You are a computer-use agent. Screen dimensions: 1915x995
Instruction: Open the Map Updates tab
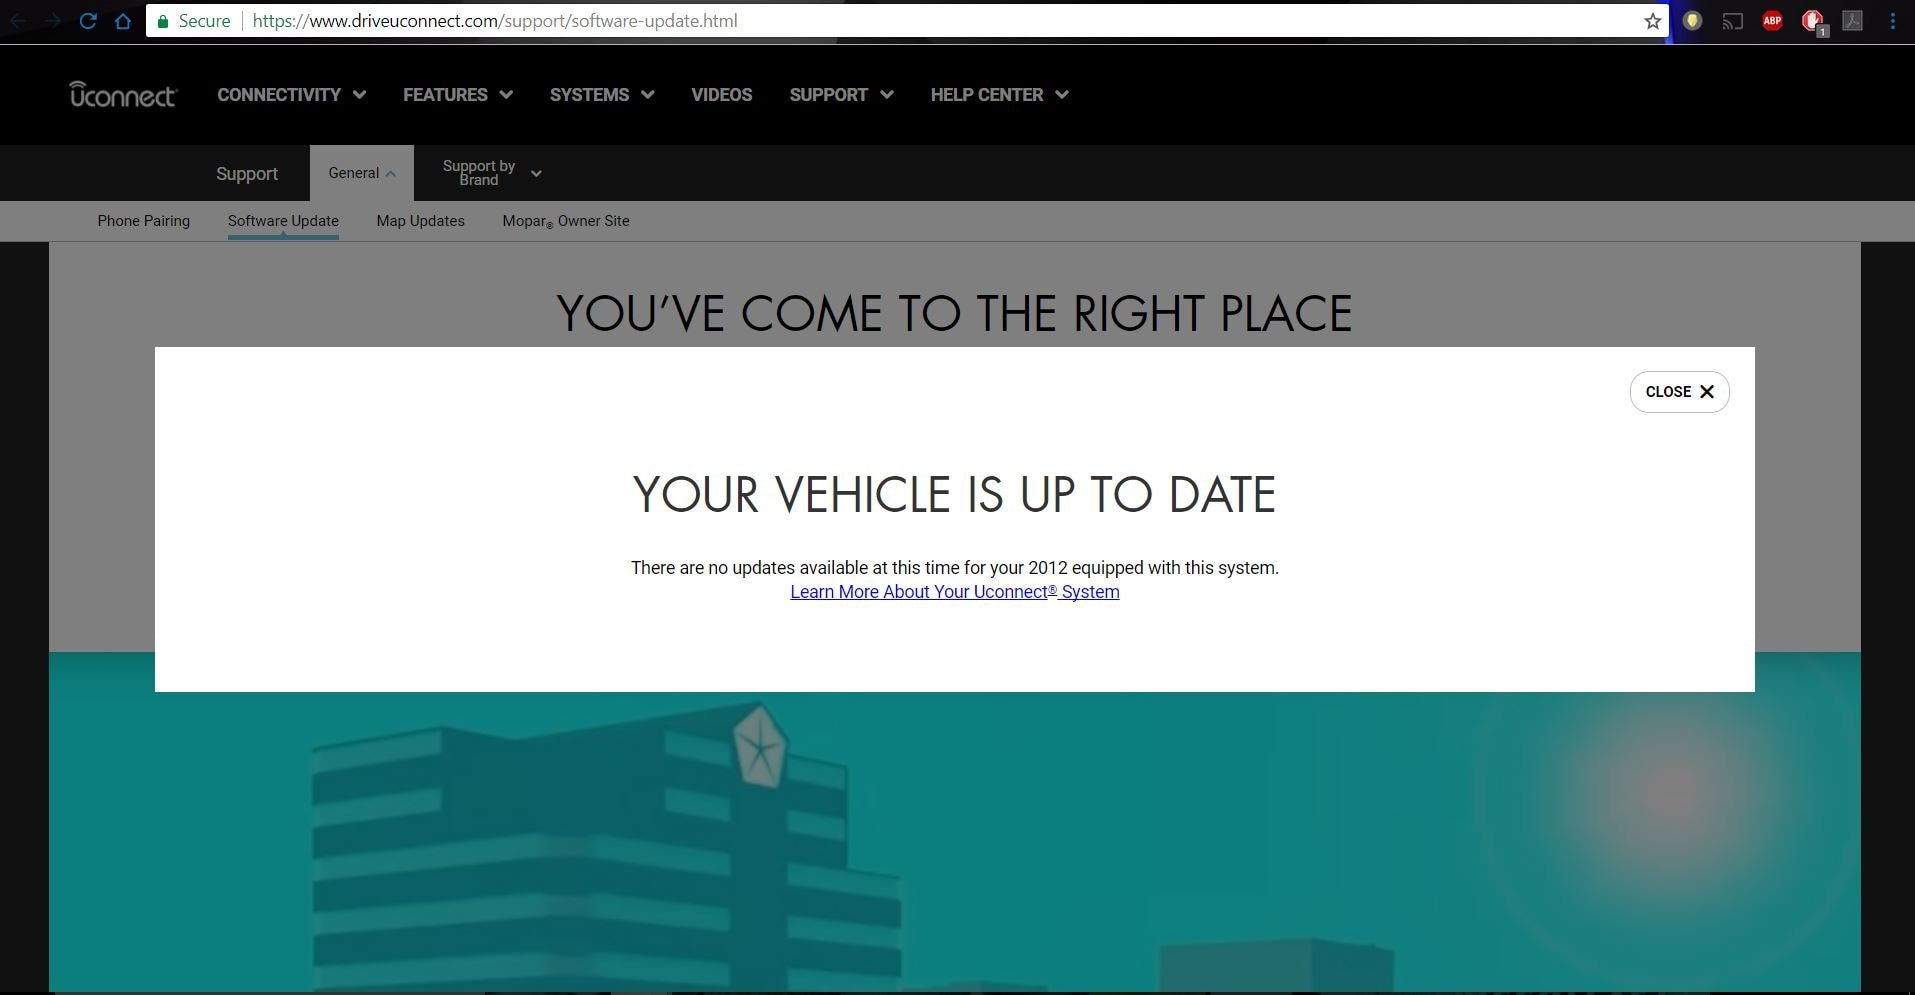tap(420, 221)
